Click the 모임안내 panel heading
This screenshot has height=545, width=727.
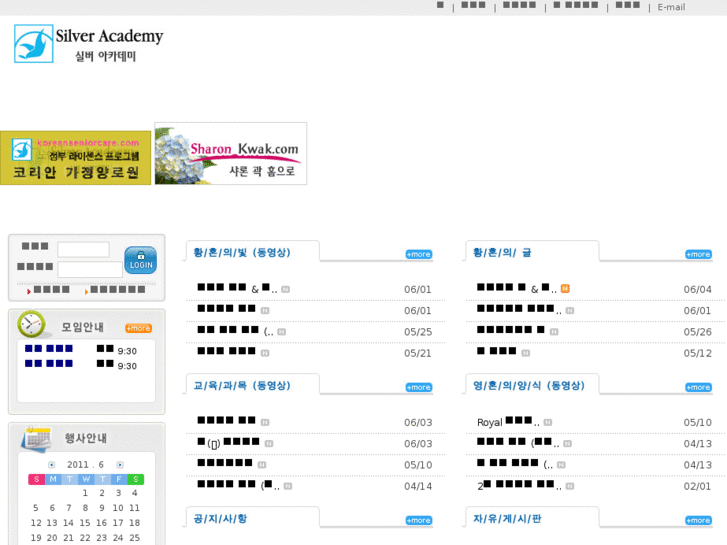pos(83,327)
